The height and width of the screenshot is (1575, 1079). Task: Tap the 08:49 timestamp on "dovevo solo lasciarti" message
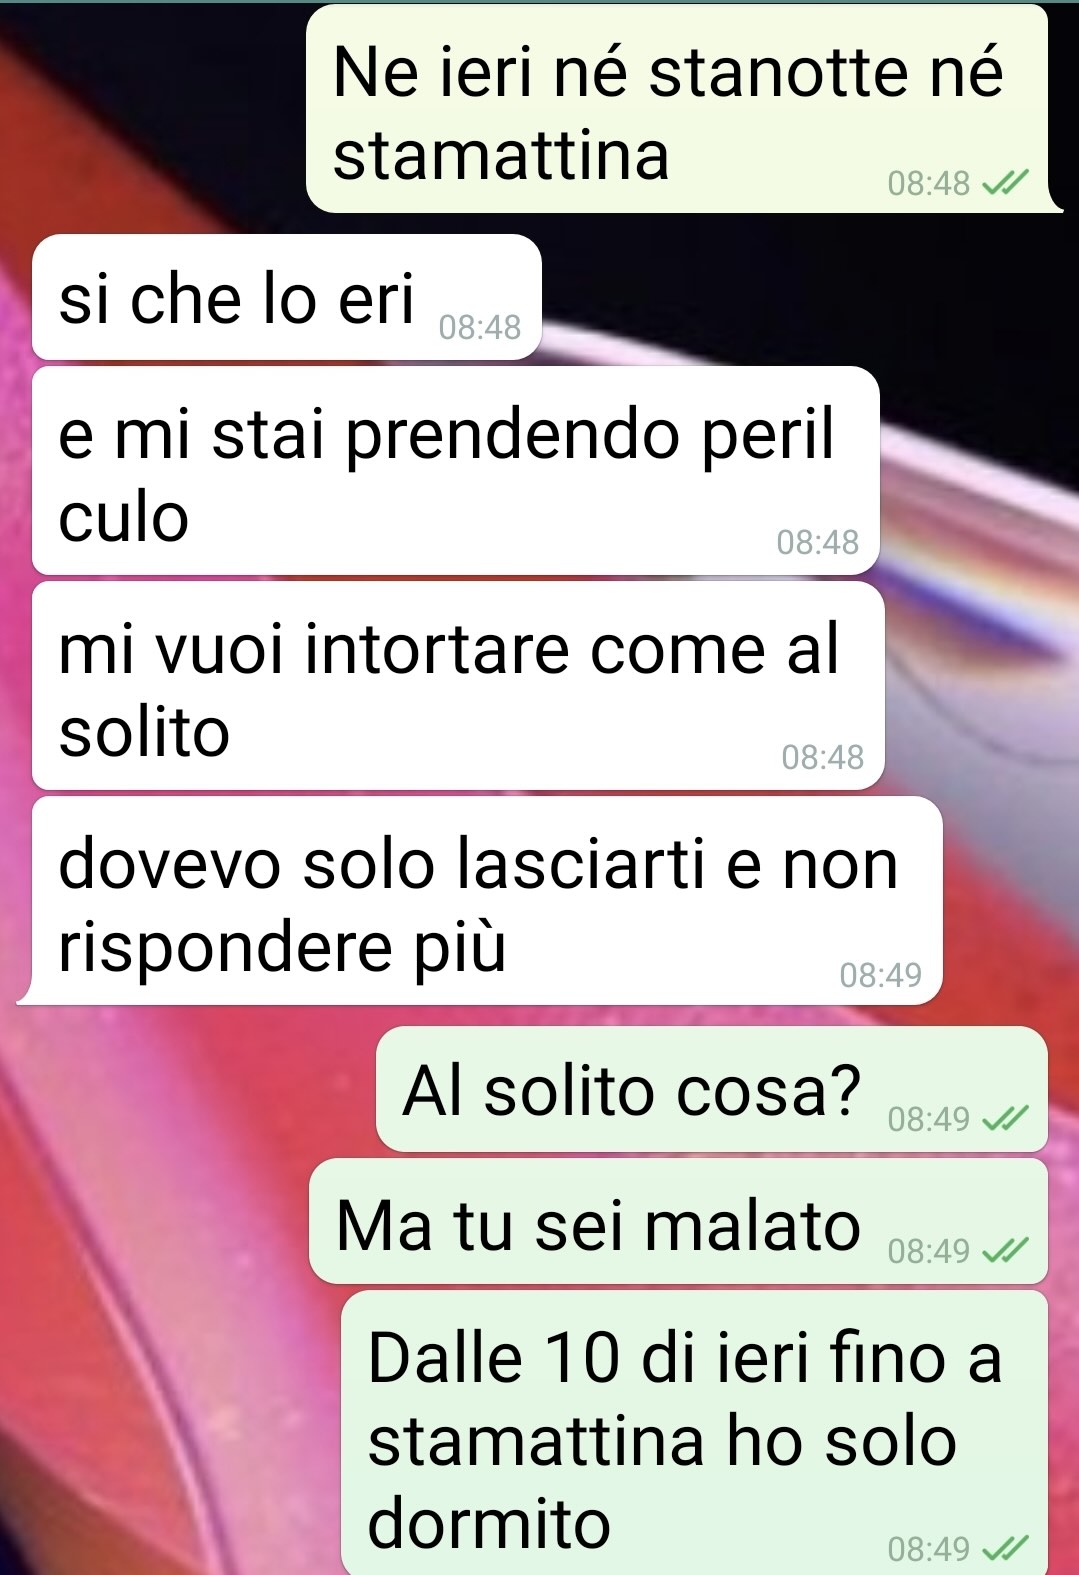pos(880,974)
